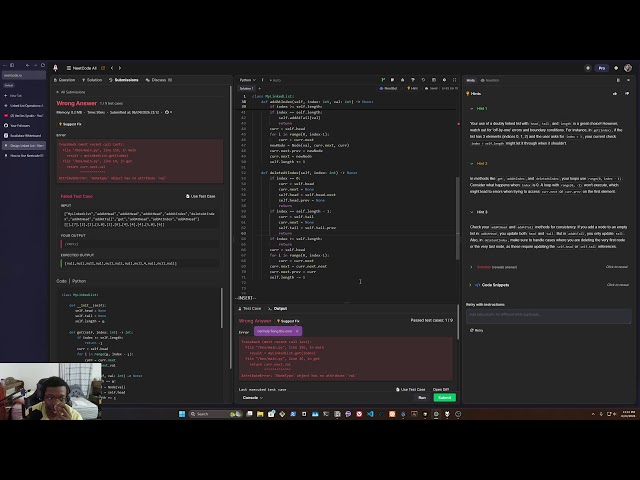Click the retry instructions input field
Image resolution: width=640 pixels, height=480 pixels.
(549, 315)
